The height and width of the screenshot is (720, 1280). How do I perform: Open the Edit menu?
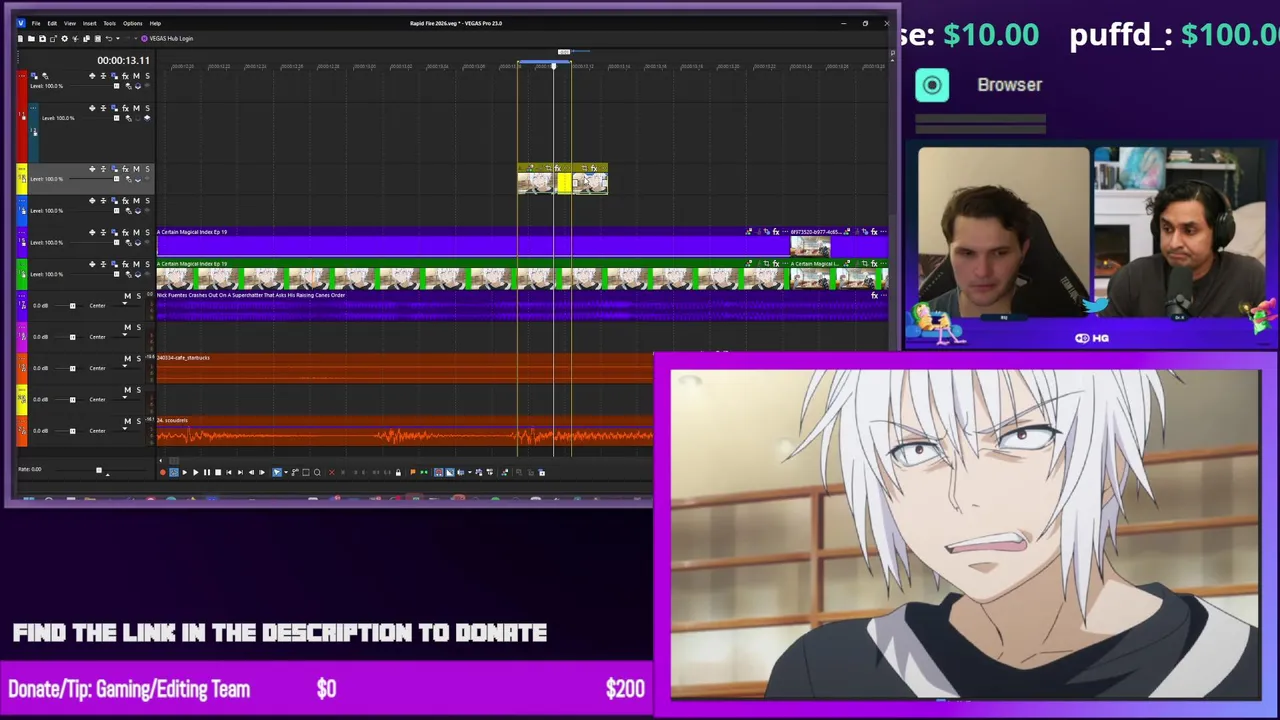(52, 23)
